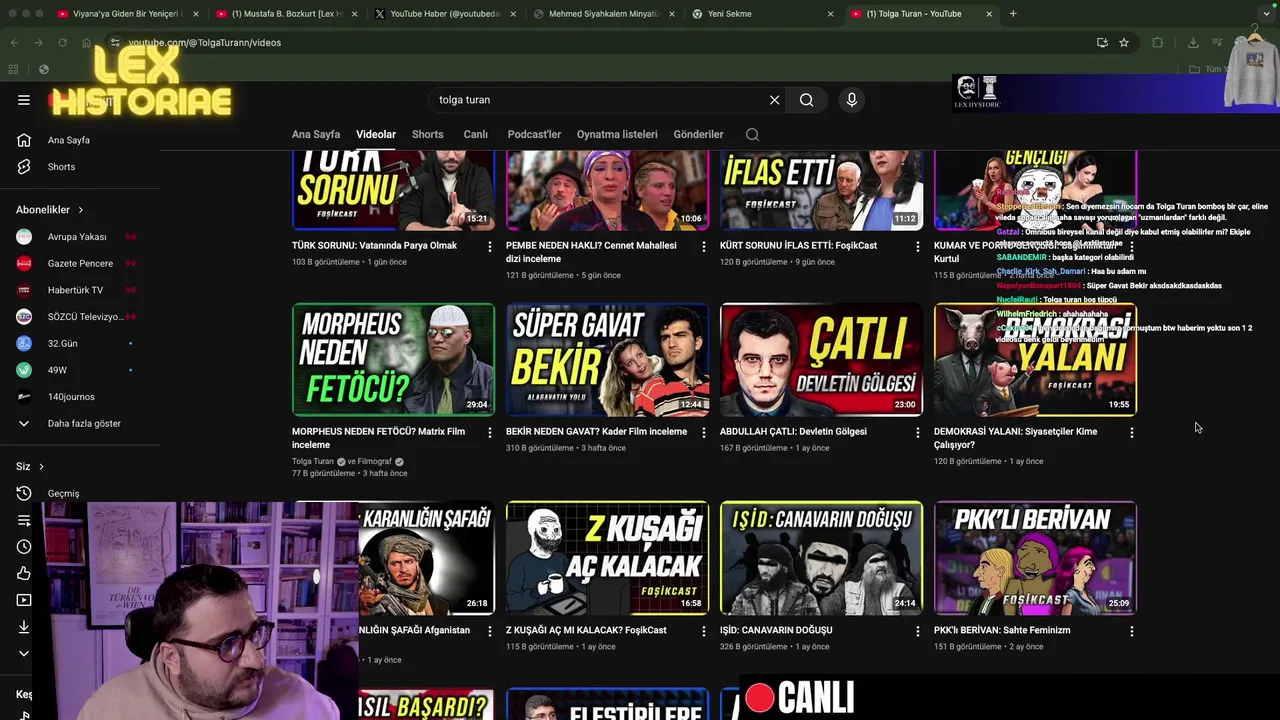Expand the Siz section arrow

click(x=41, y=466)
